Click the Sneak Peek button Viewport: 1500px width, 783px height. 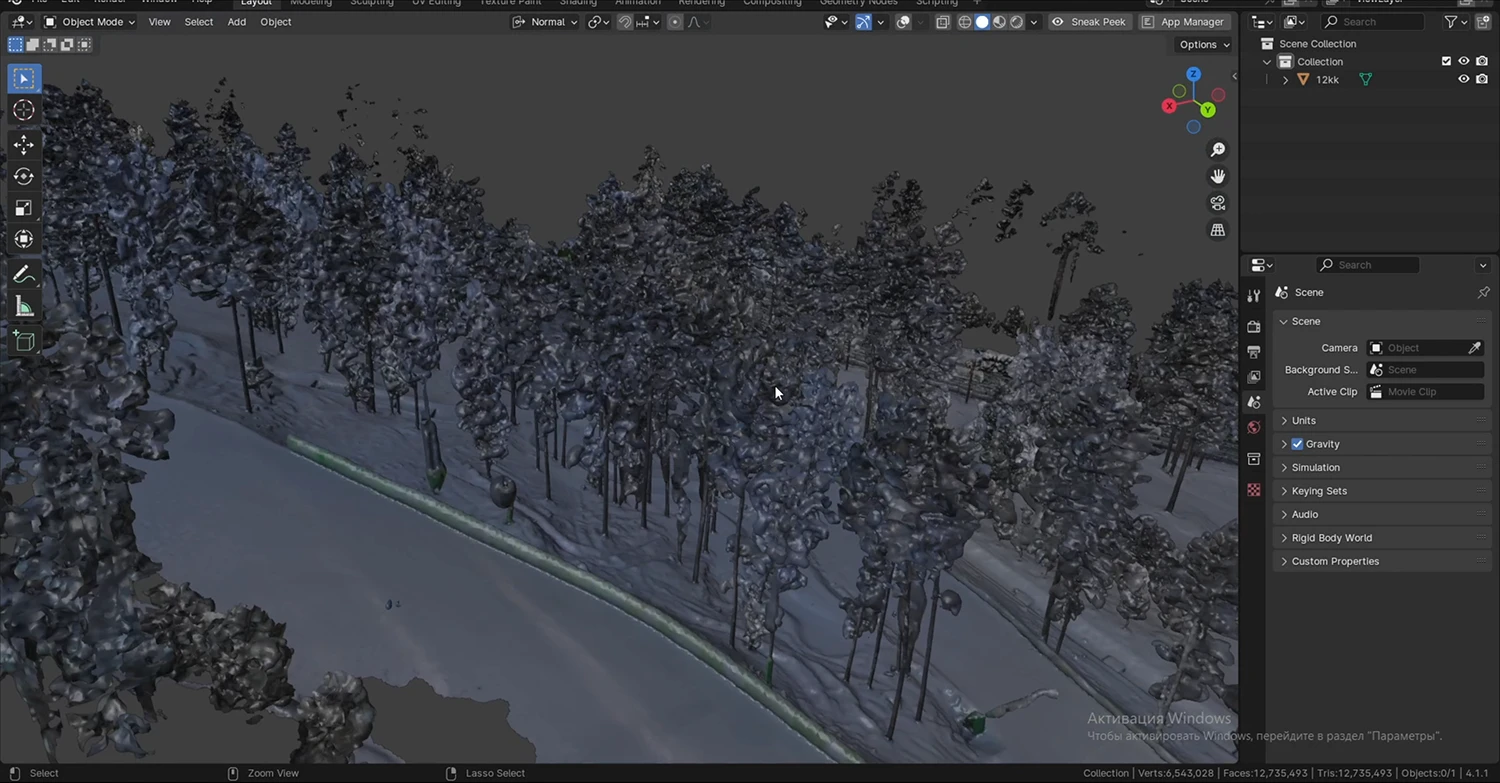click(1089, 22)
